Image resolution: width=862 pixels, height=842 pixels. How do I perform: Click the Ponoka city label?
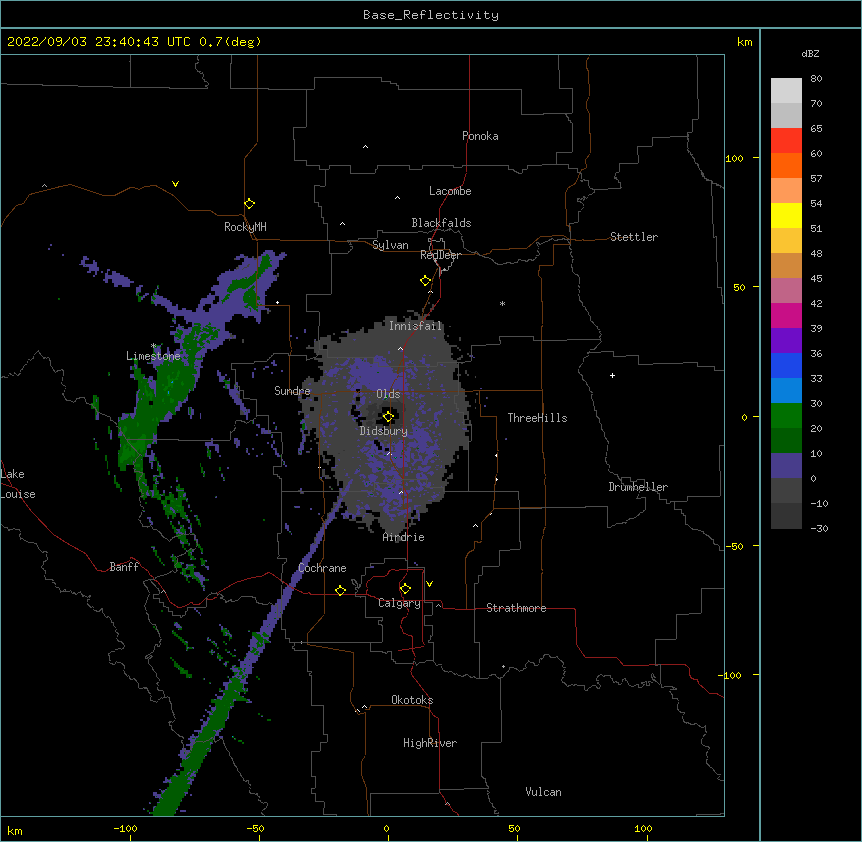click(480, 136)
